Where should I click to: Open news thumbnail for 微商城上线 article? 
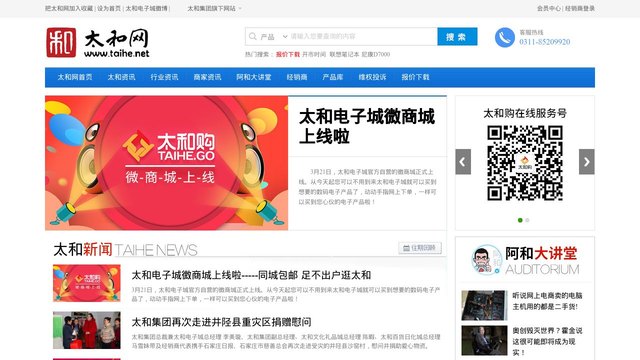click(x=87, y=283)
